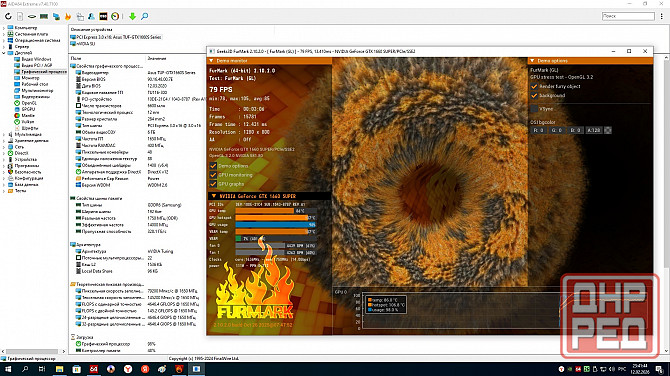Select Mantle in the tree
Screen dimensions: 670x376
click(x=28, y=115)
